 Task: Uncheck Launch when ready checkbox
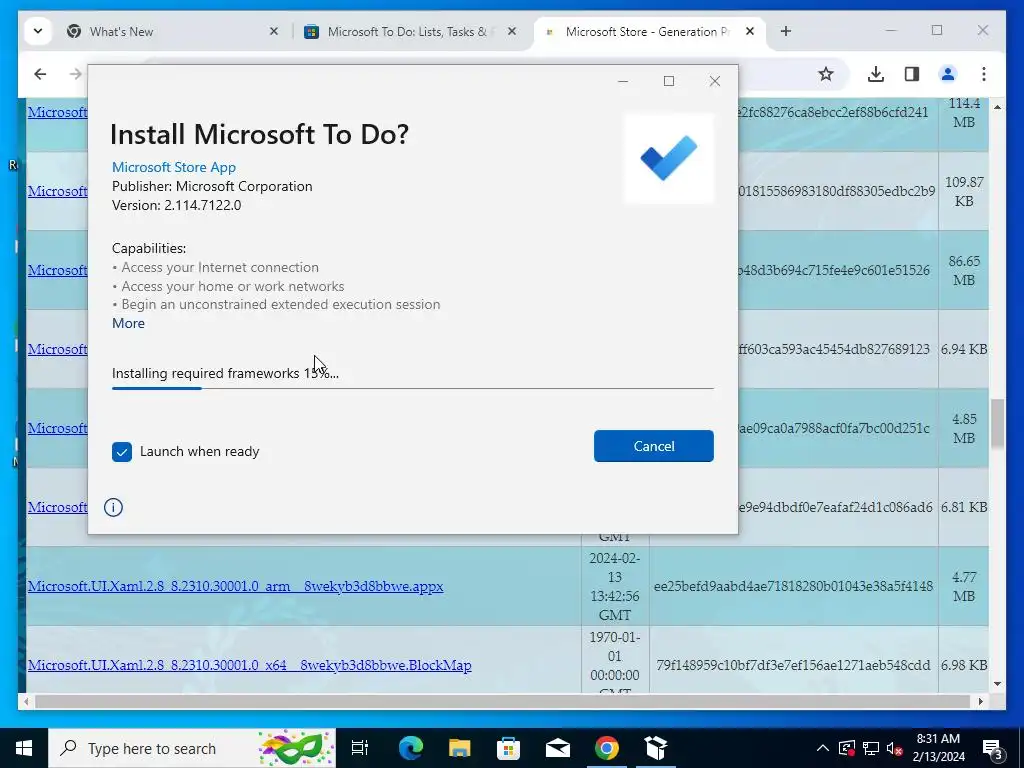(121, 452)
